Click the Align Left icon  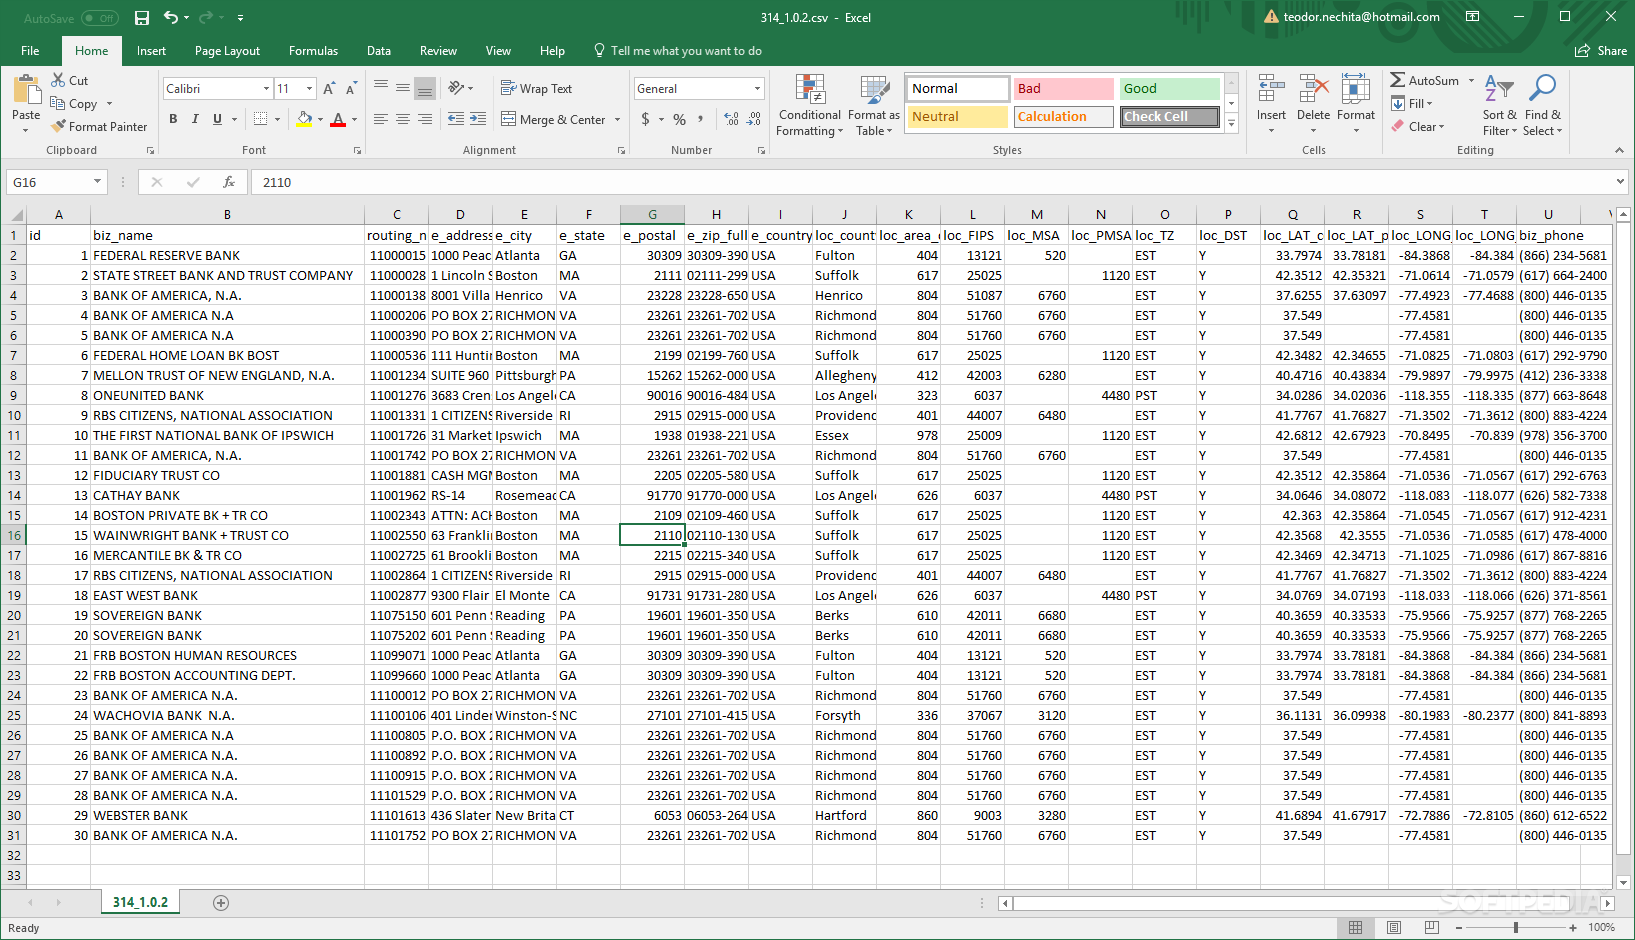click(x=381, y=119)
